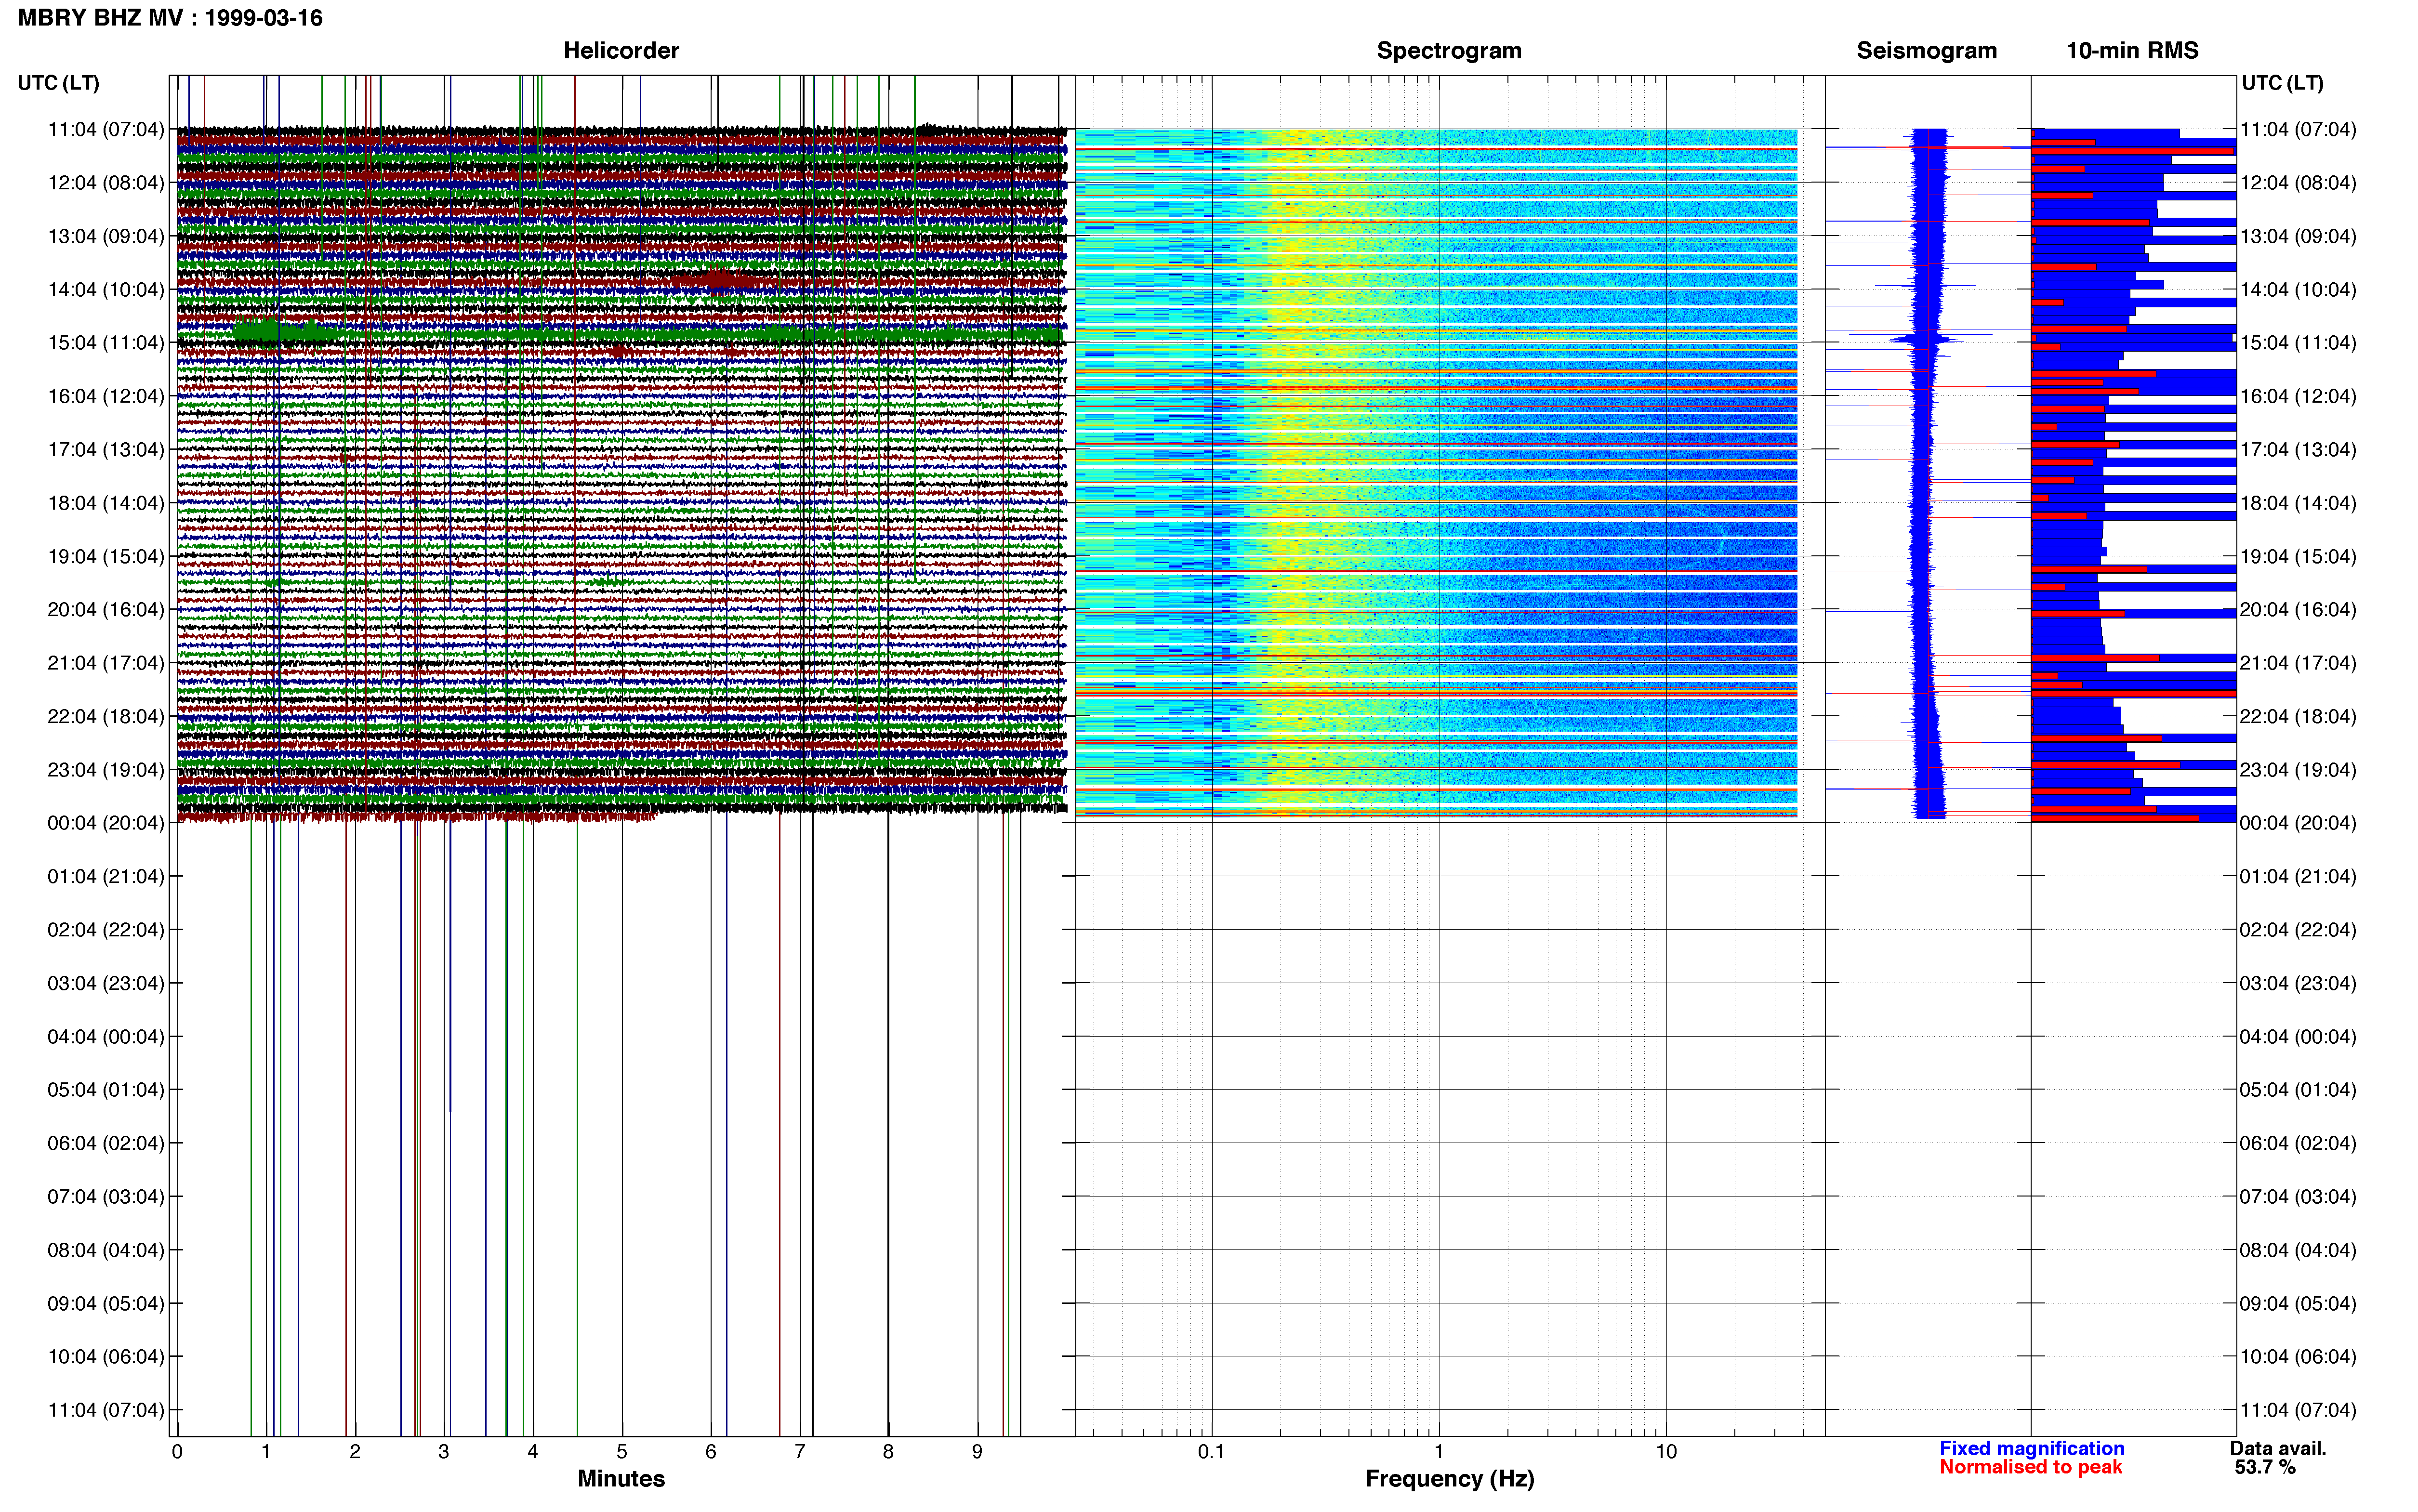Click RMS-side time label '19:04 (15:04)'
Viewport: 2418px width, 1512px height.
[2298, 556]
